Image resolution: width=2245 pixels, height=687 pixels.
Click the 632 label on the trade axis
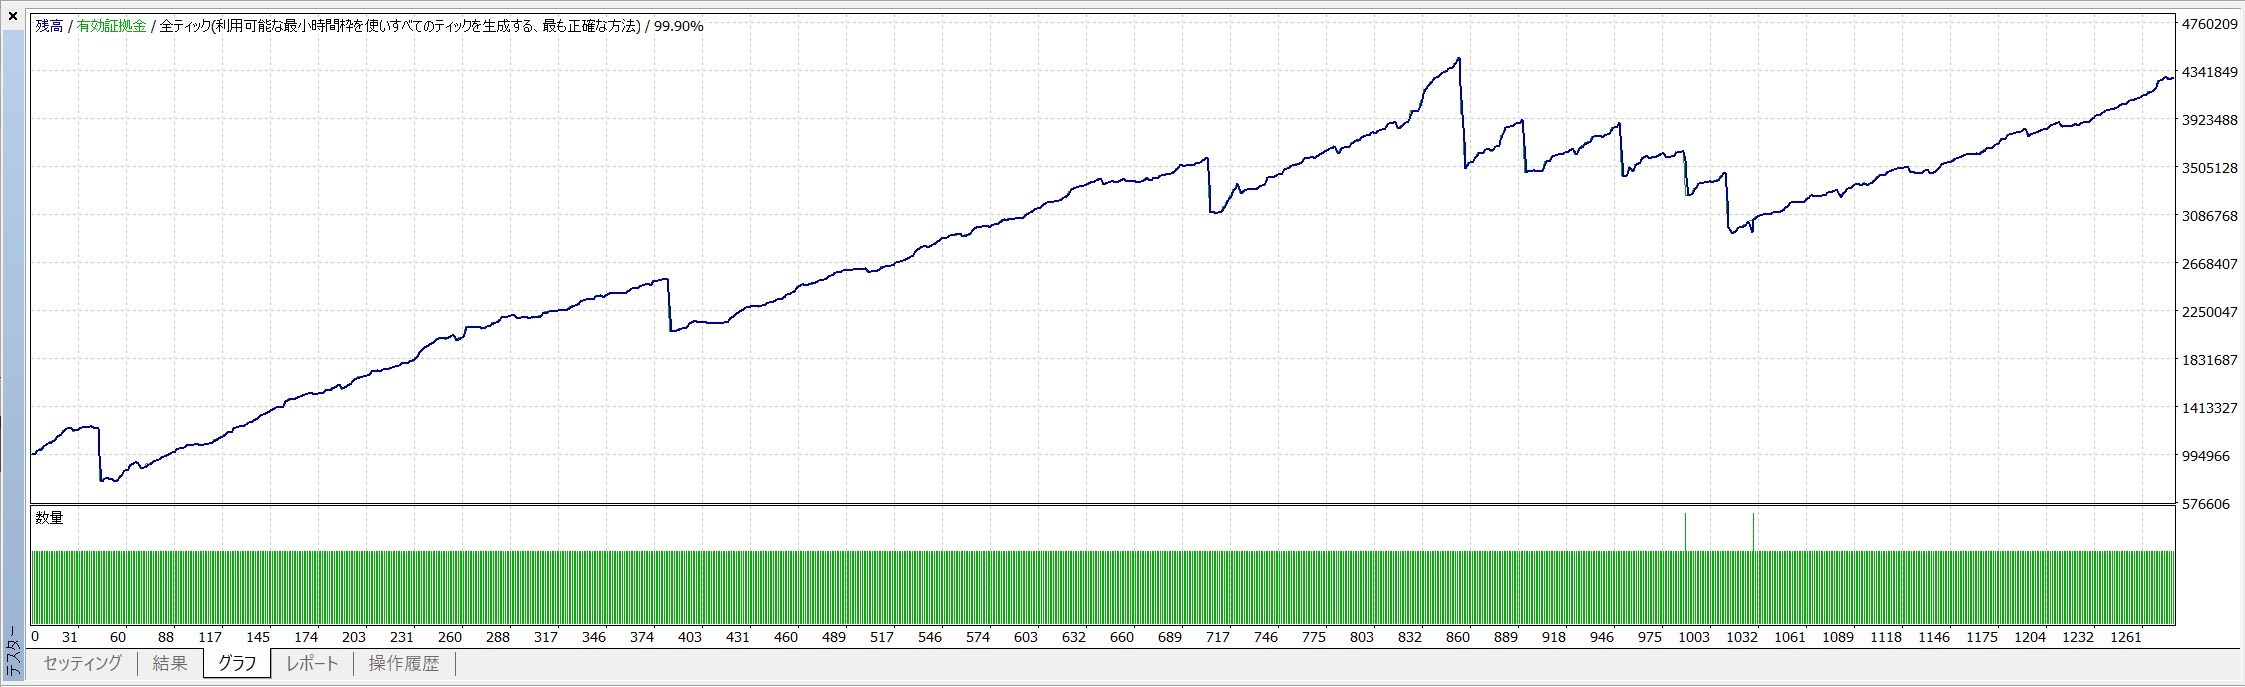click(1073, 637)
